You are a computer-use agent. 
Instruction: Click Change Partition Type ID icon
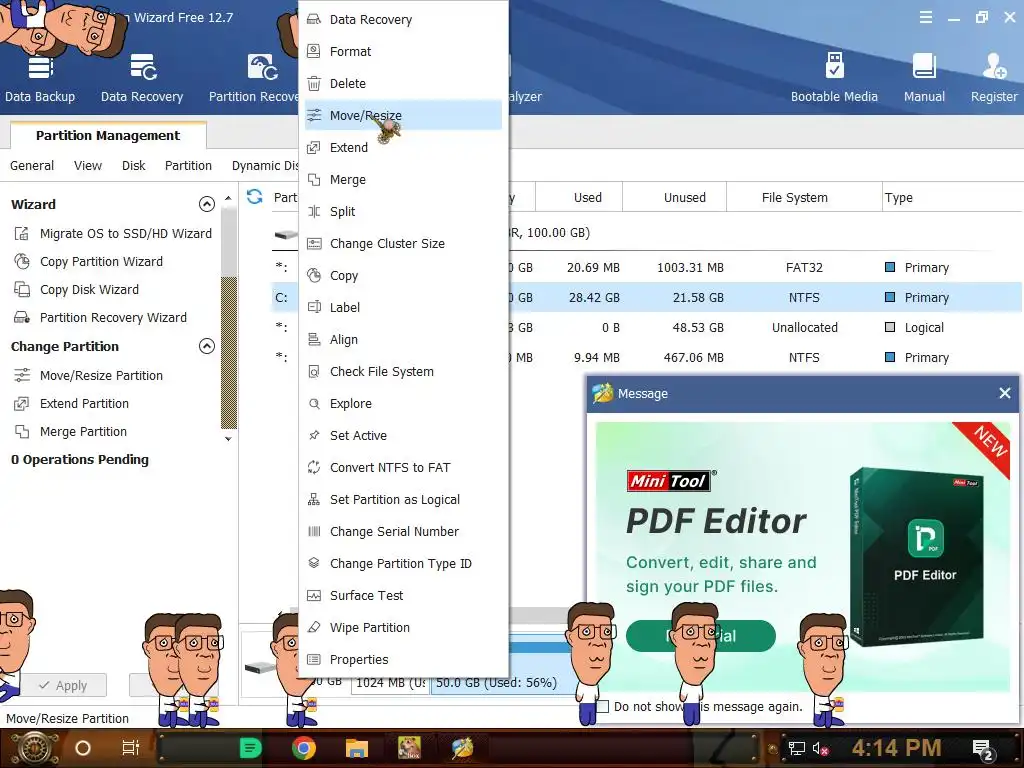pyautogui.click(x=314, y=564)
